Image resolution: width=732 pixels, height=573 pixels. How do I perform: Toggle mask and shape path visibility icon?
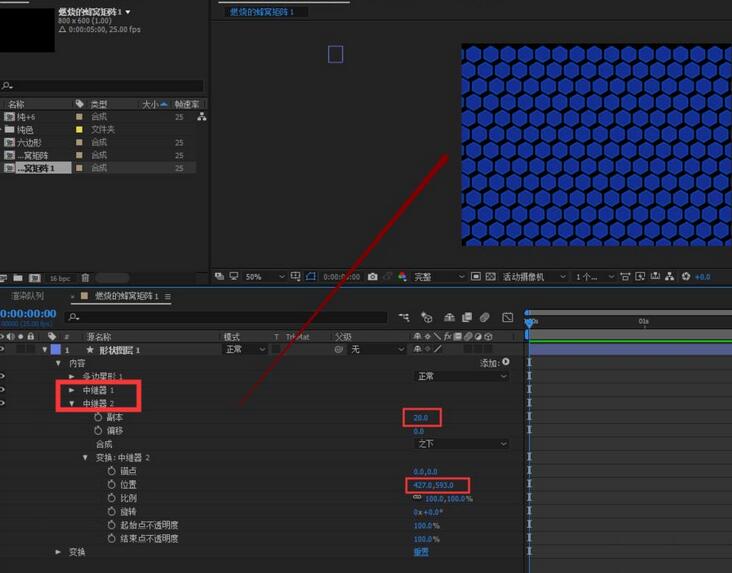tap(310, 276)
